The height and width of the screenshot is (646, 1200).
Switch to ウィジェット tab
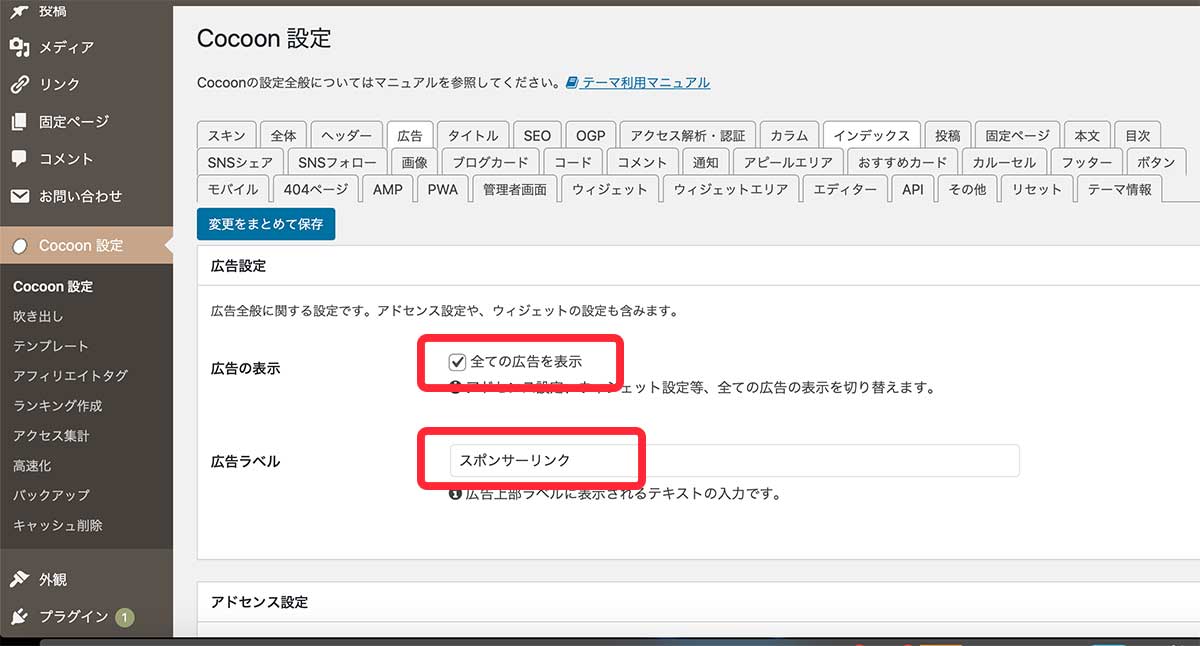[609, 189]
